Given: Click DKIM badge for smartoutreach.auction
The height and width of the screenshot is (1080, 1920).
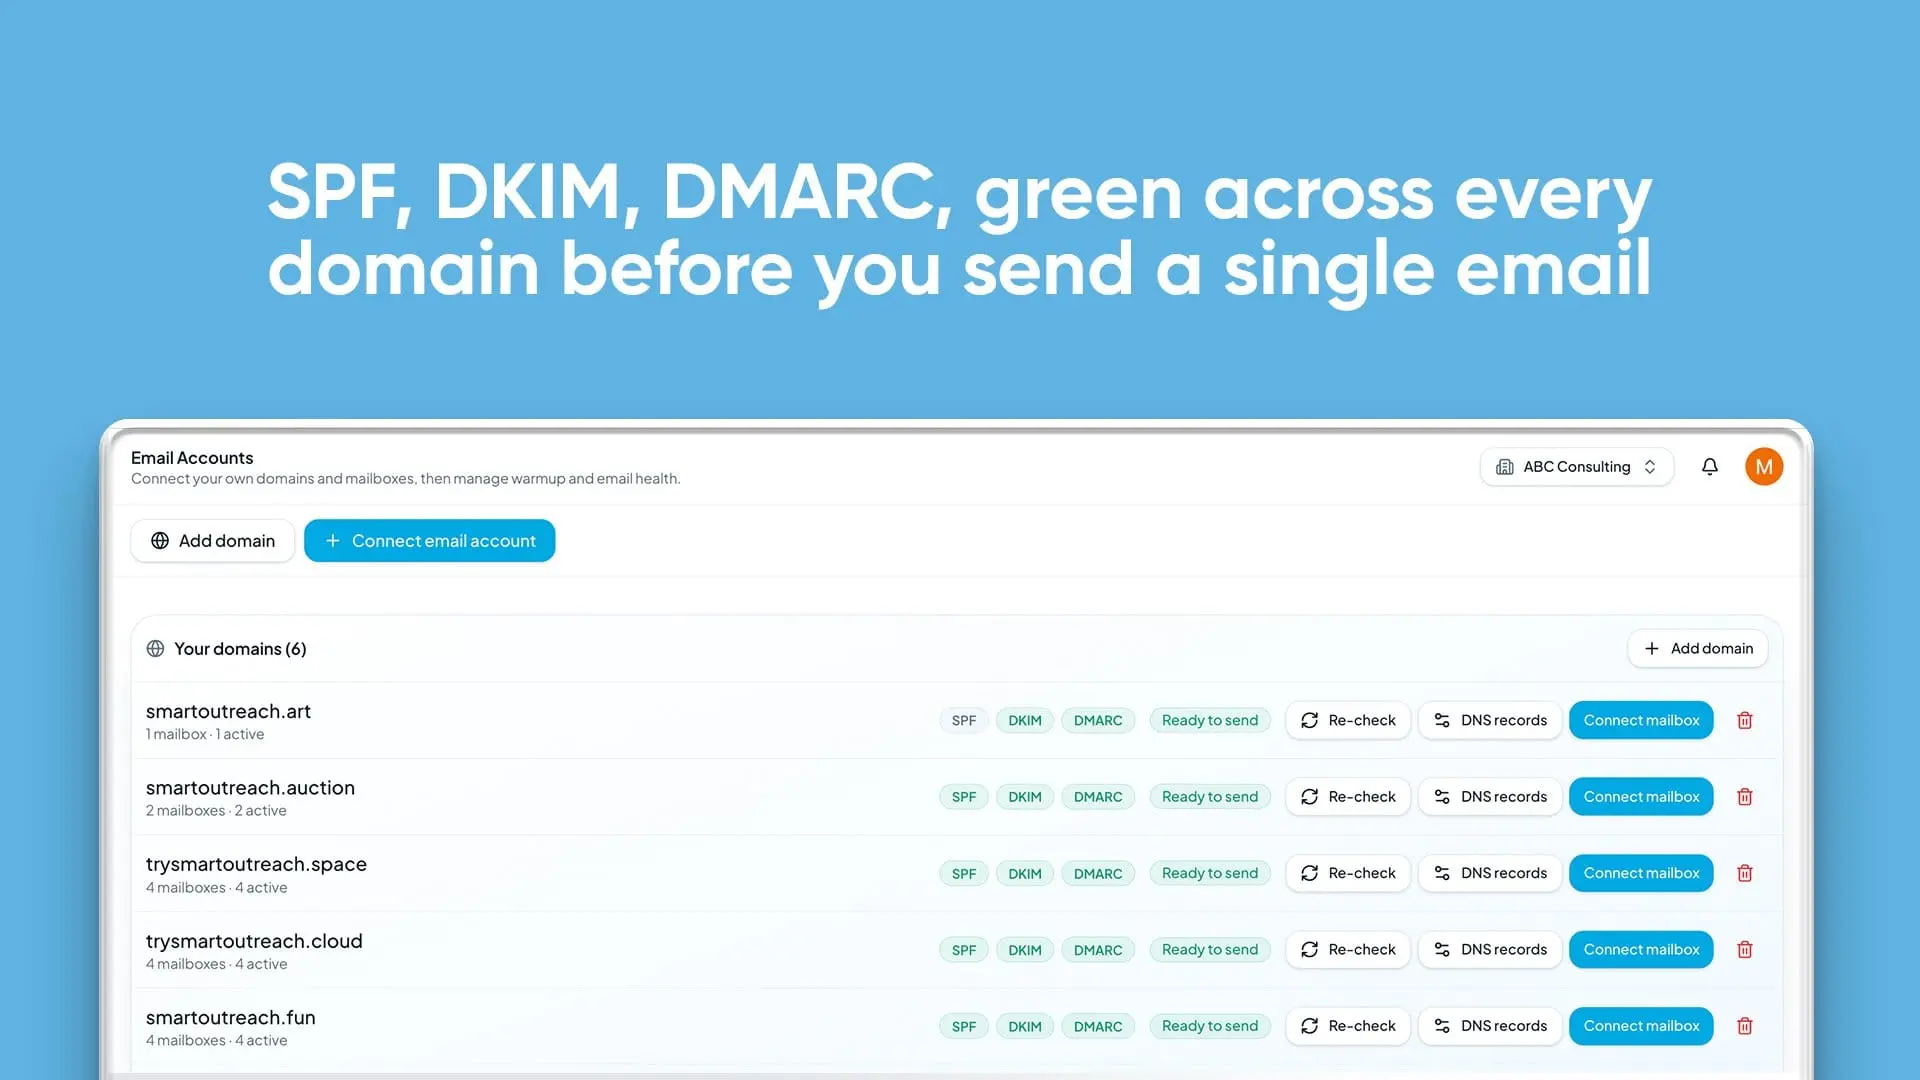Looking at the screenshot, I should click(x=1025, y=797).
